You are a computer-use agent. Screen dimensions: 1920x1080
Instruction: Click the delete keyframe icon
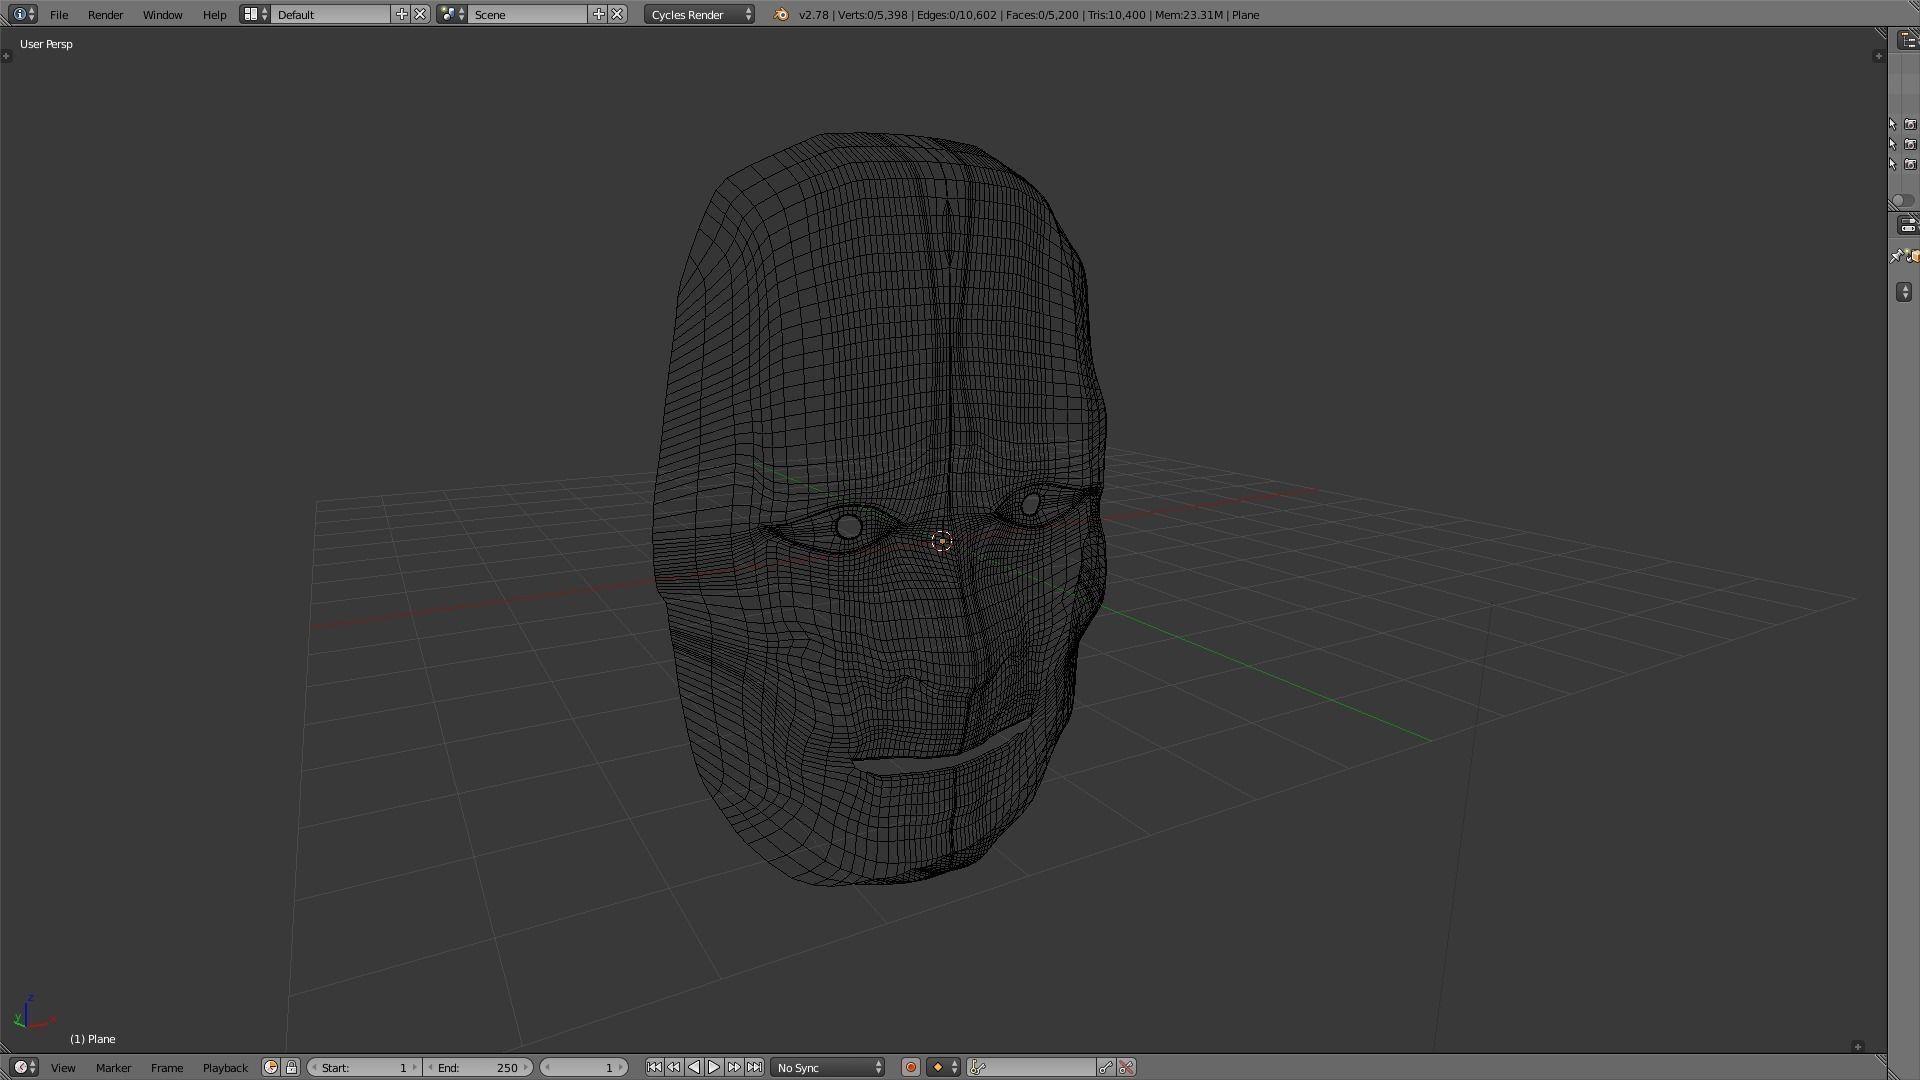[1127, 1067]
